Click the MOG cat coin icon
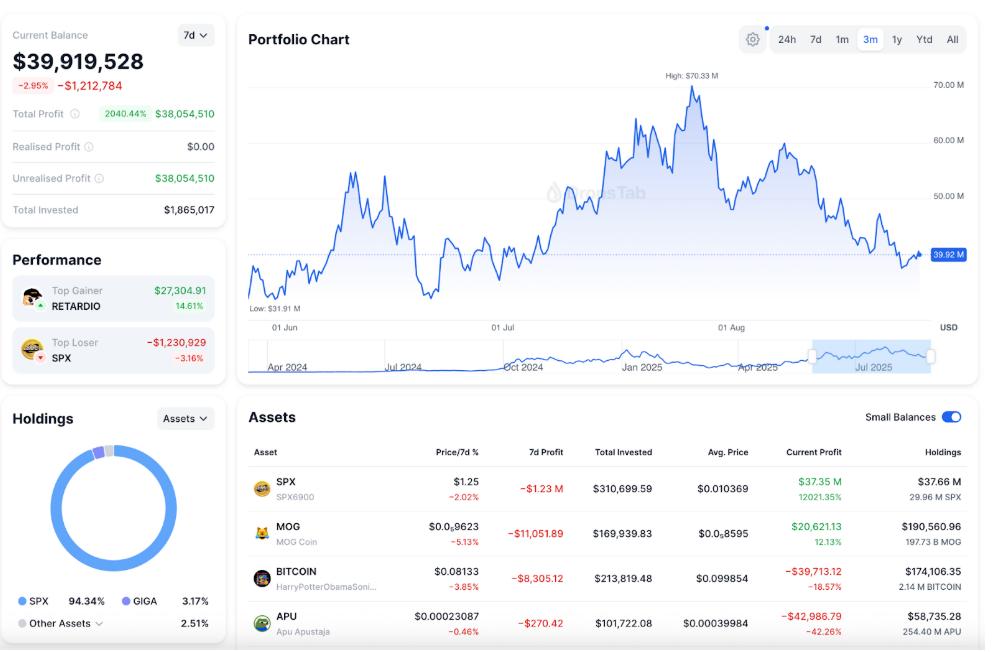This screenshot has width=993, height=652. [262, 533]
